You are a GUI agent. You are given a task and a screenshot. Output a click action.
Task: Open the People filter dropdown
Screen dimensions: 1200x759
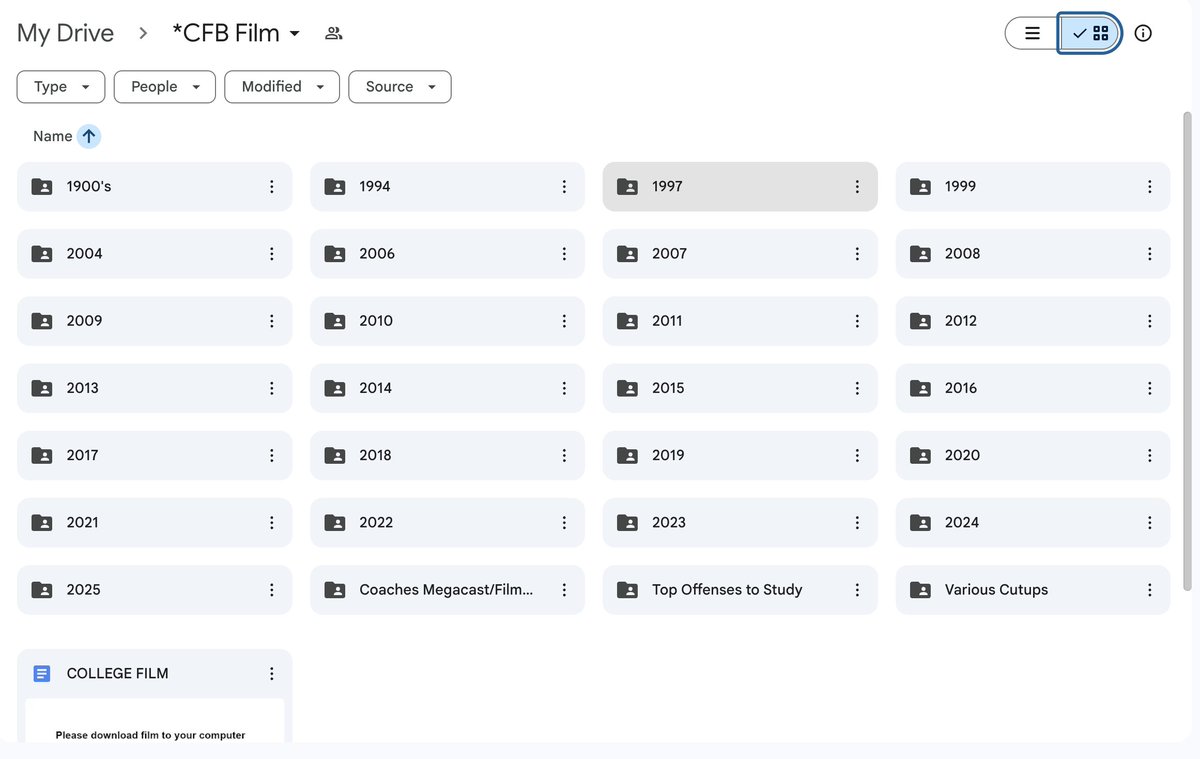point(165,87)
